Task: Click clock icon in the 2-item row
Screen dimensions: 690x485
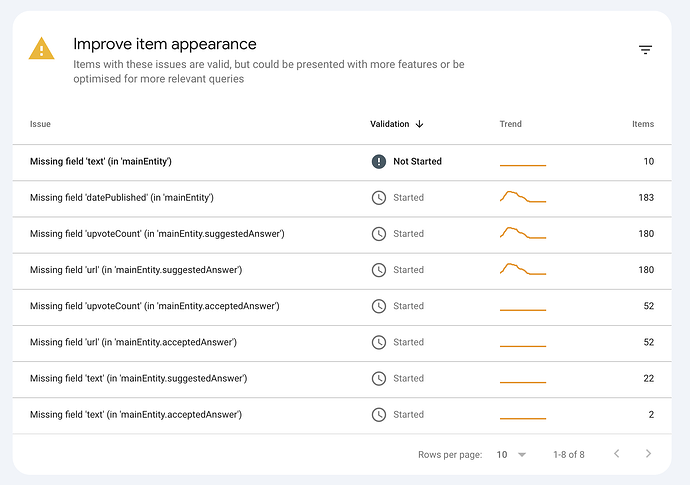Action: [378, 415]
